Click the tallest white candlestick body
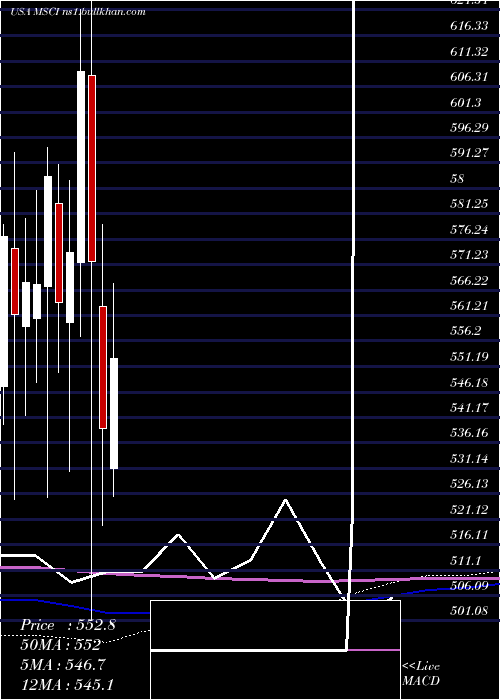Image resolution: width=500 pixels, height=700 pixels. tap(81, 167)
